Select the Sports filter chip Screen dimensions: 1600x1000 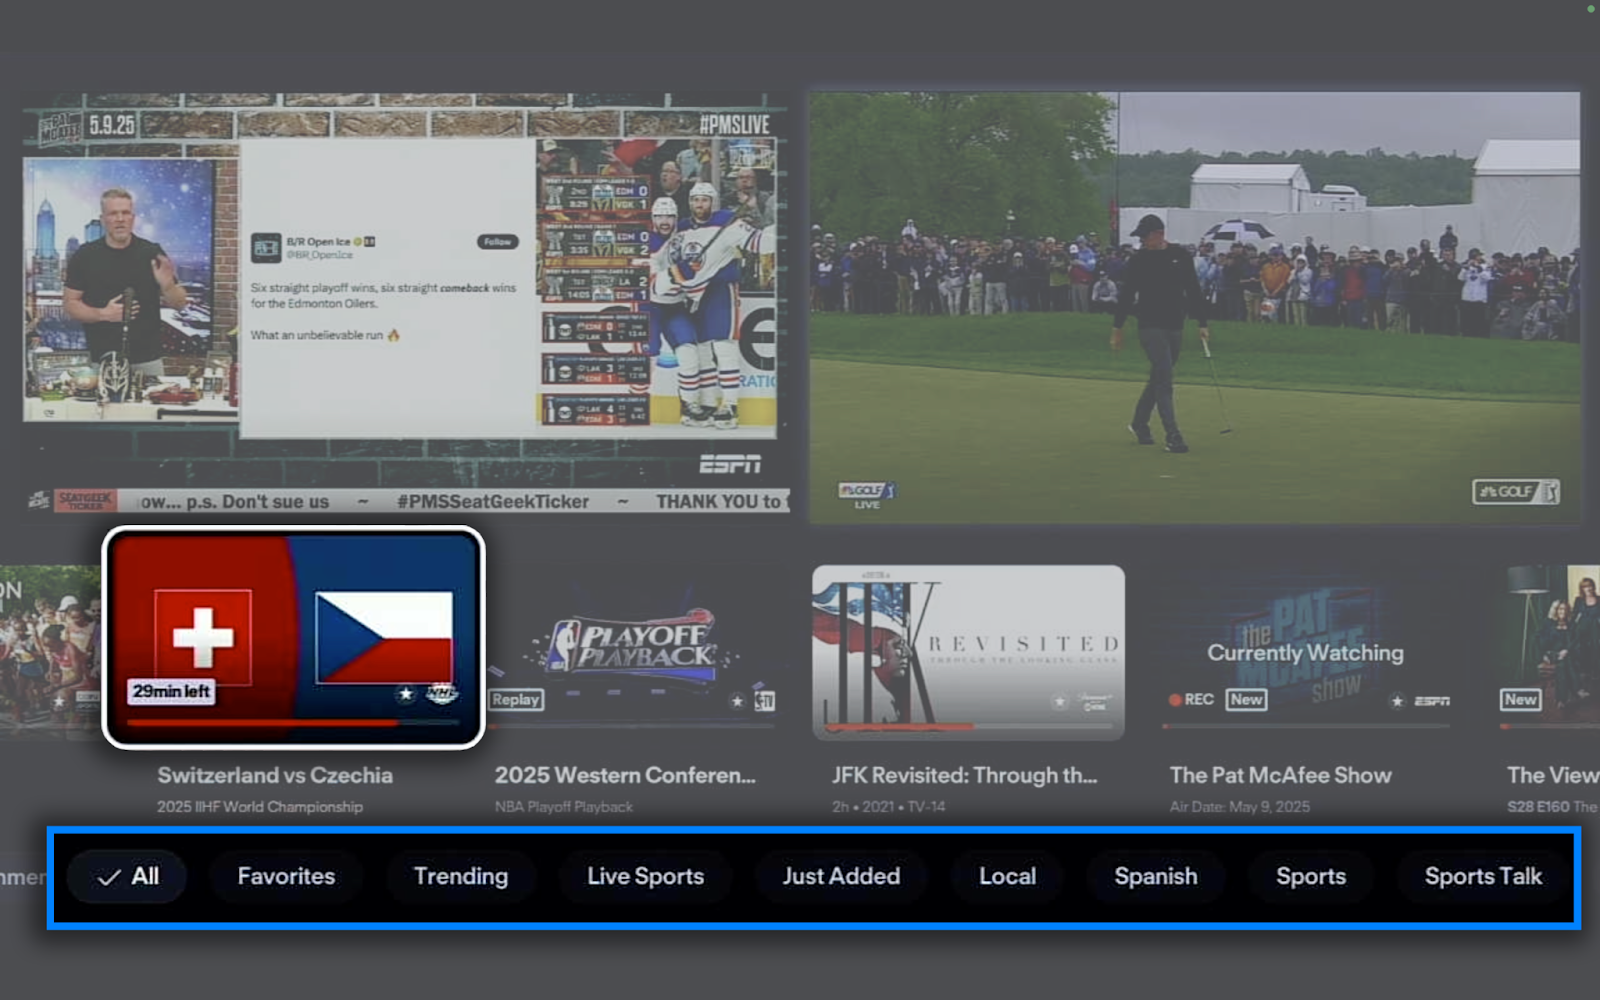point(1311,877)
